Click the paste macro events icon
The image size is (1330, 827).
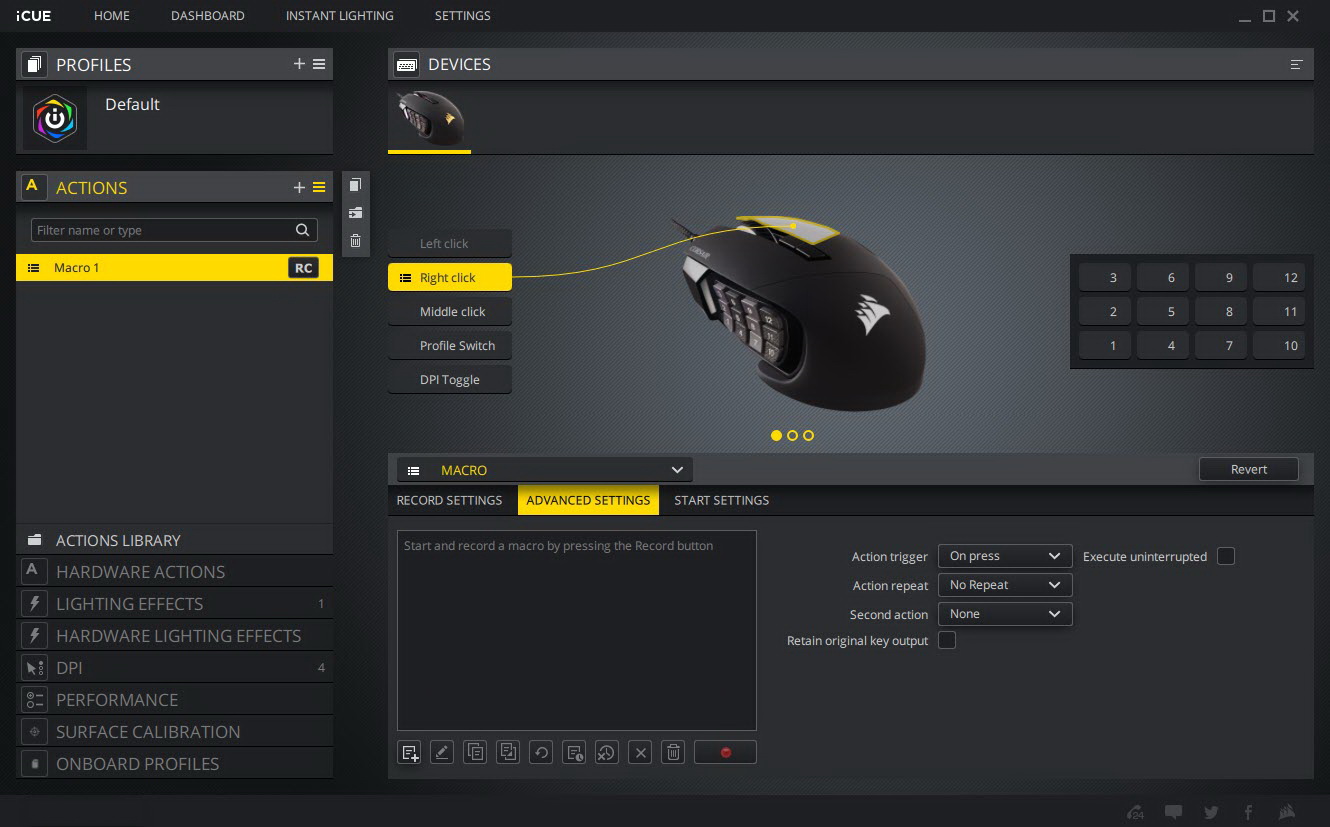click(508, 753)
